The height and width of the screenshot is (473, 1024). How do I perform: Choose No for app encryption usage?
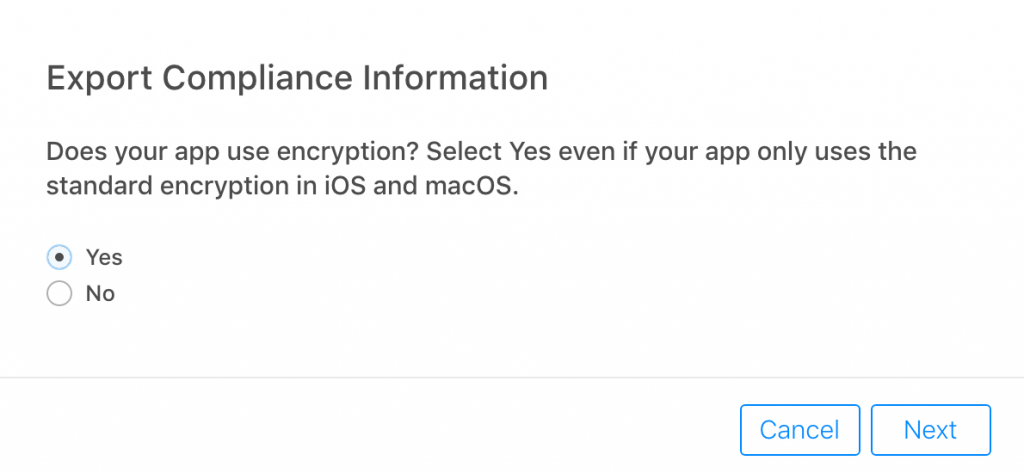[59, 294]
